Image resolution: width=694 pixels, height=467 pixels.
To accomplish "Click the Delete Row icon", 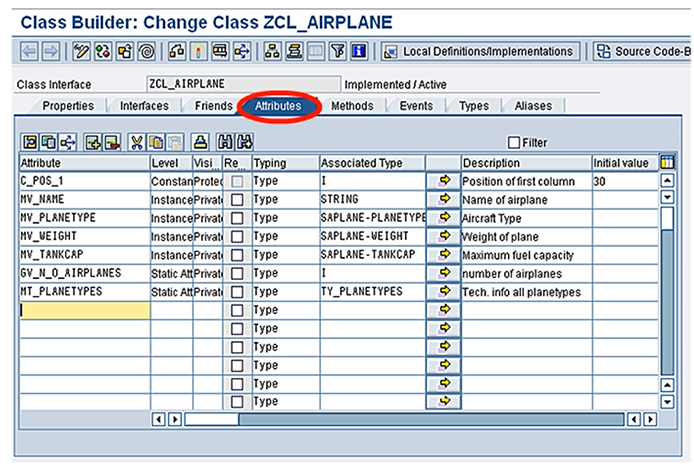I will [x=111, y=143].
